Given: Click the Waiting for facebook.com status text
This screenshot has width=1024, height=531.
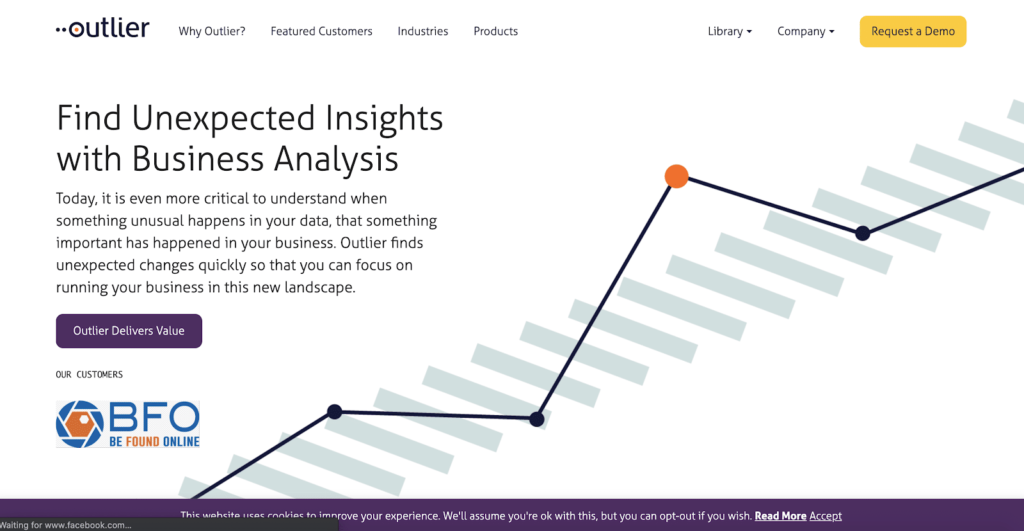Looking at the screenshot, I should 66,525.
